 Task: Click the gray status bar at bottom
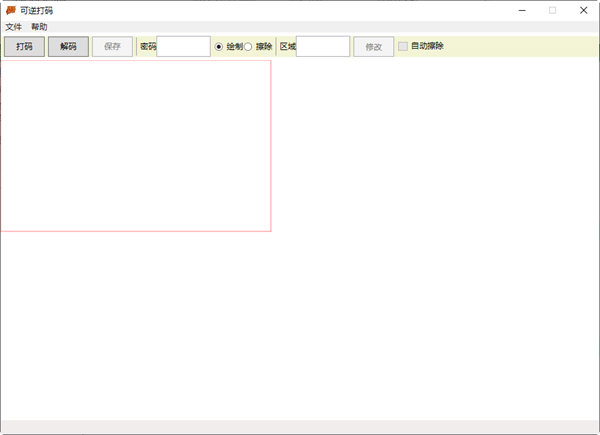coord(300,427)
